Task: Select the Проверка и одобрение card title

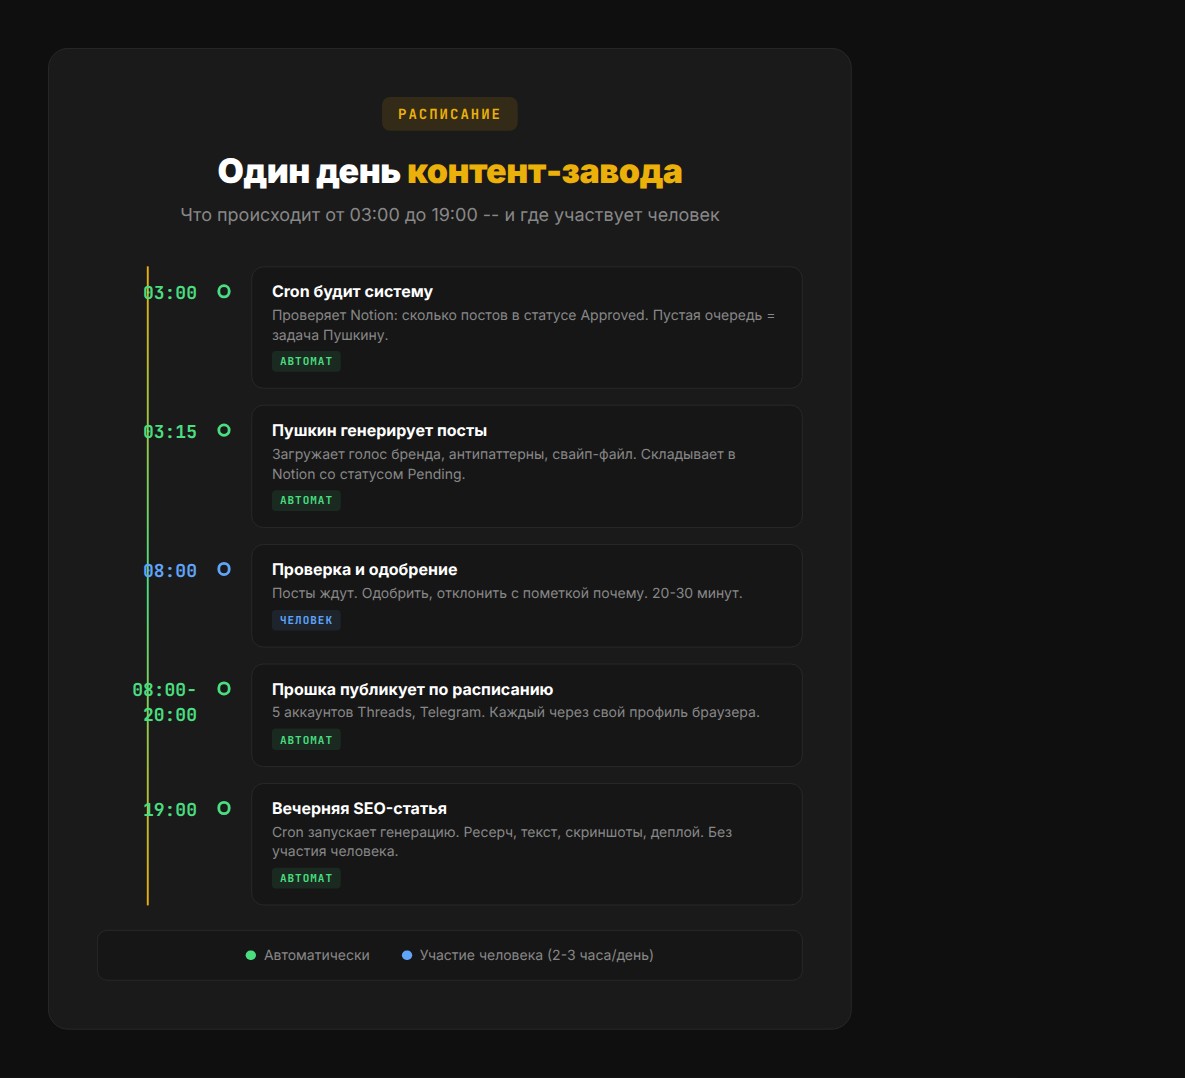Action: coord(364,570)
